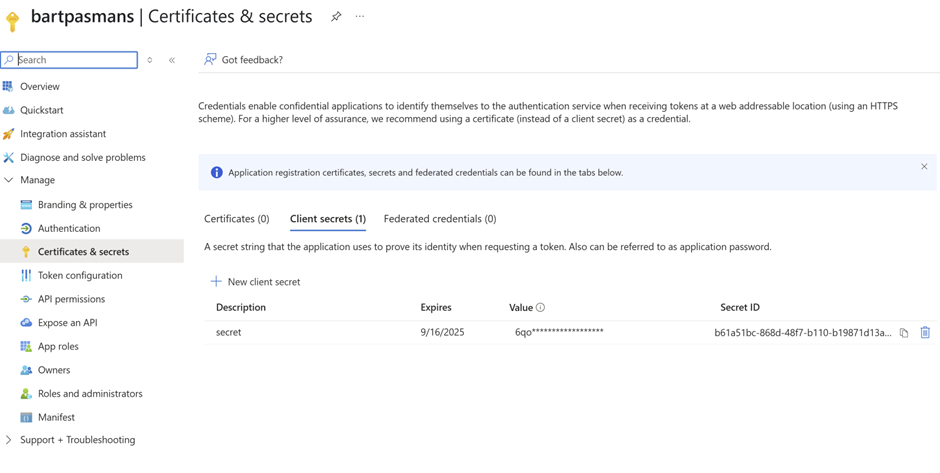This screenshot has height=473, width=940.
Task: Switch to the Certificates (0) tab
Action: (237, 219)
